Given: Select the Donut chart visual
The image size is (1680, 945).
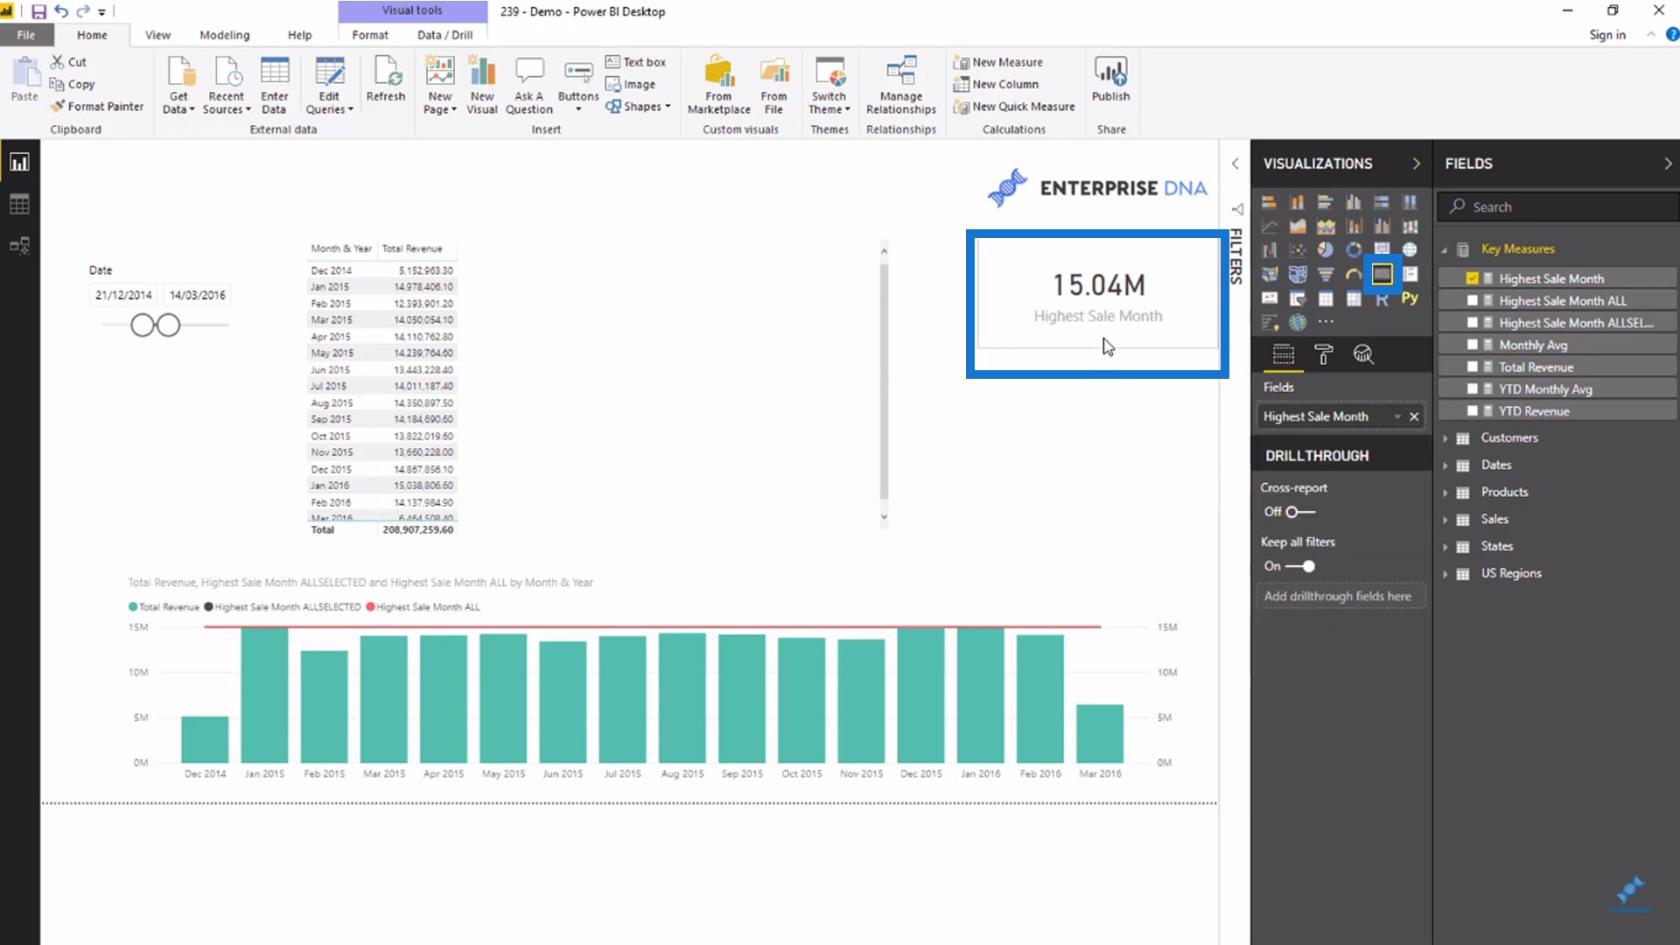Looking at the screenshot, I should (1353, 250).
